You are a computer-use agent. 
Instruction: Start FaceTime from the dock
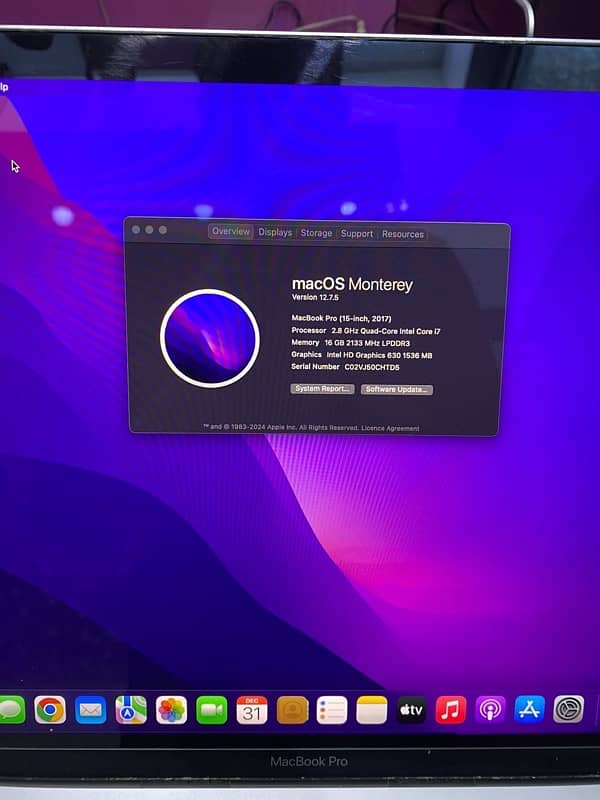tap(211, 710)
